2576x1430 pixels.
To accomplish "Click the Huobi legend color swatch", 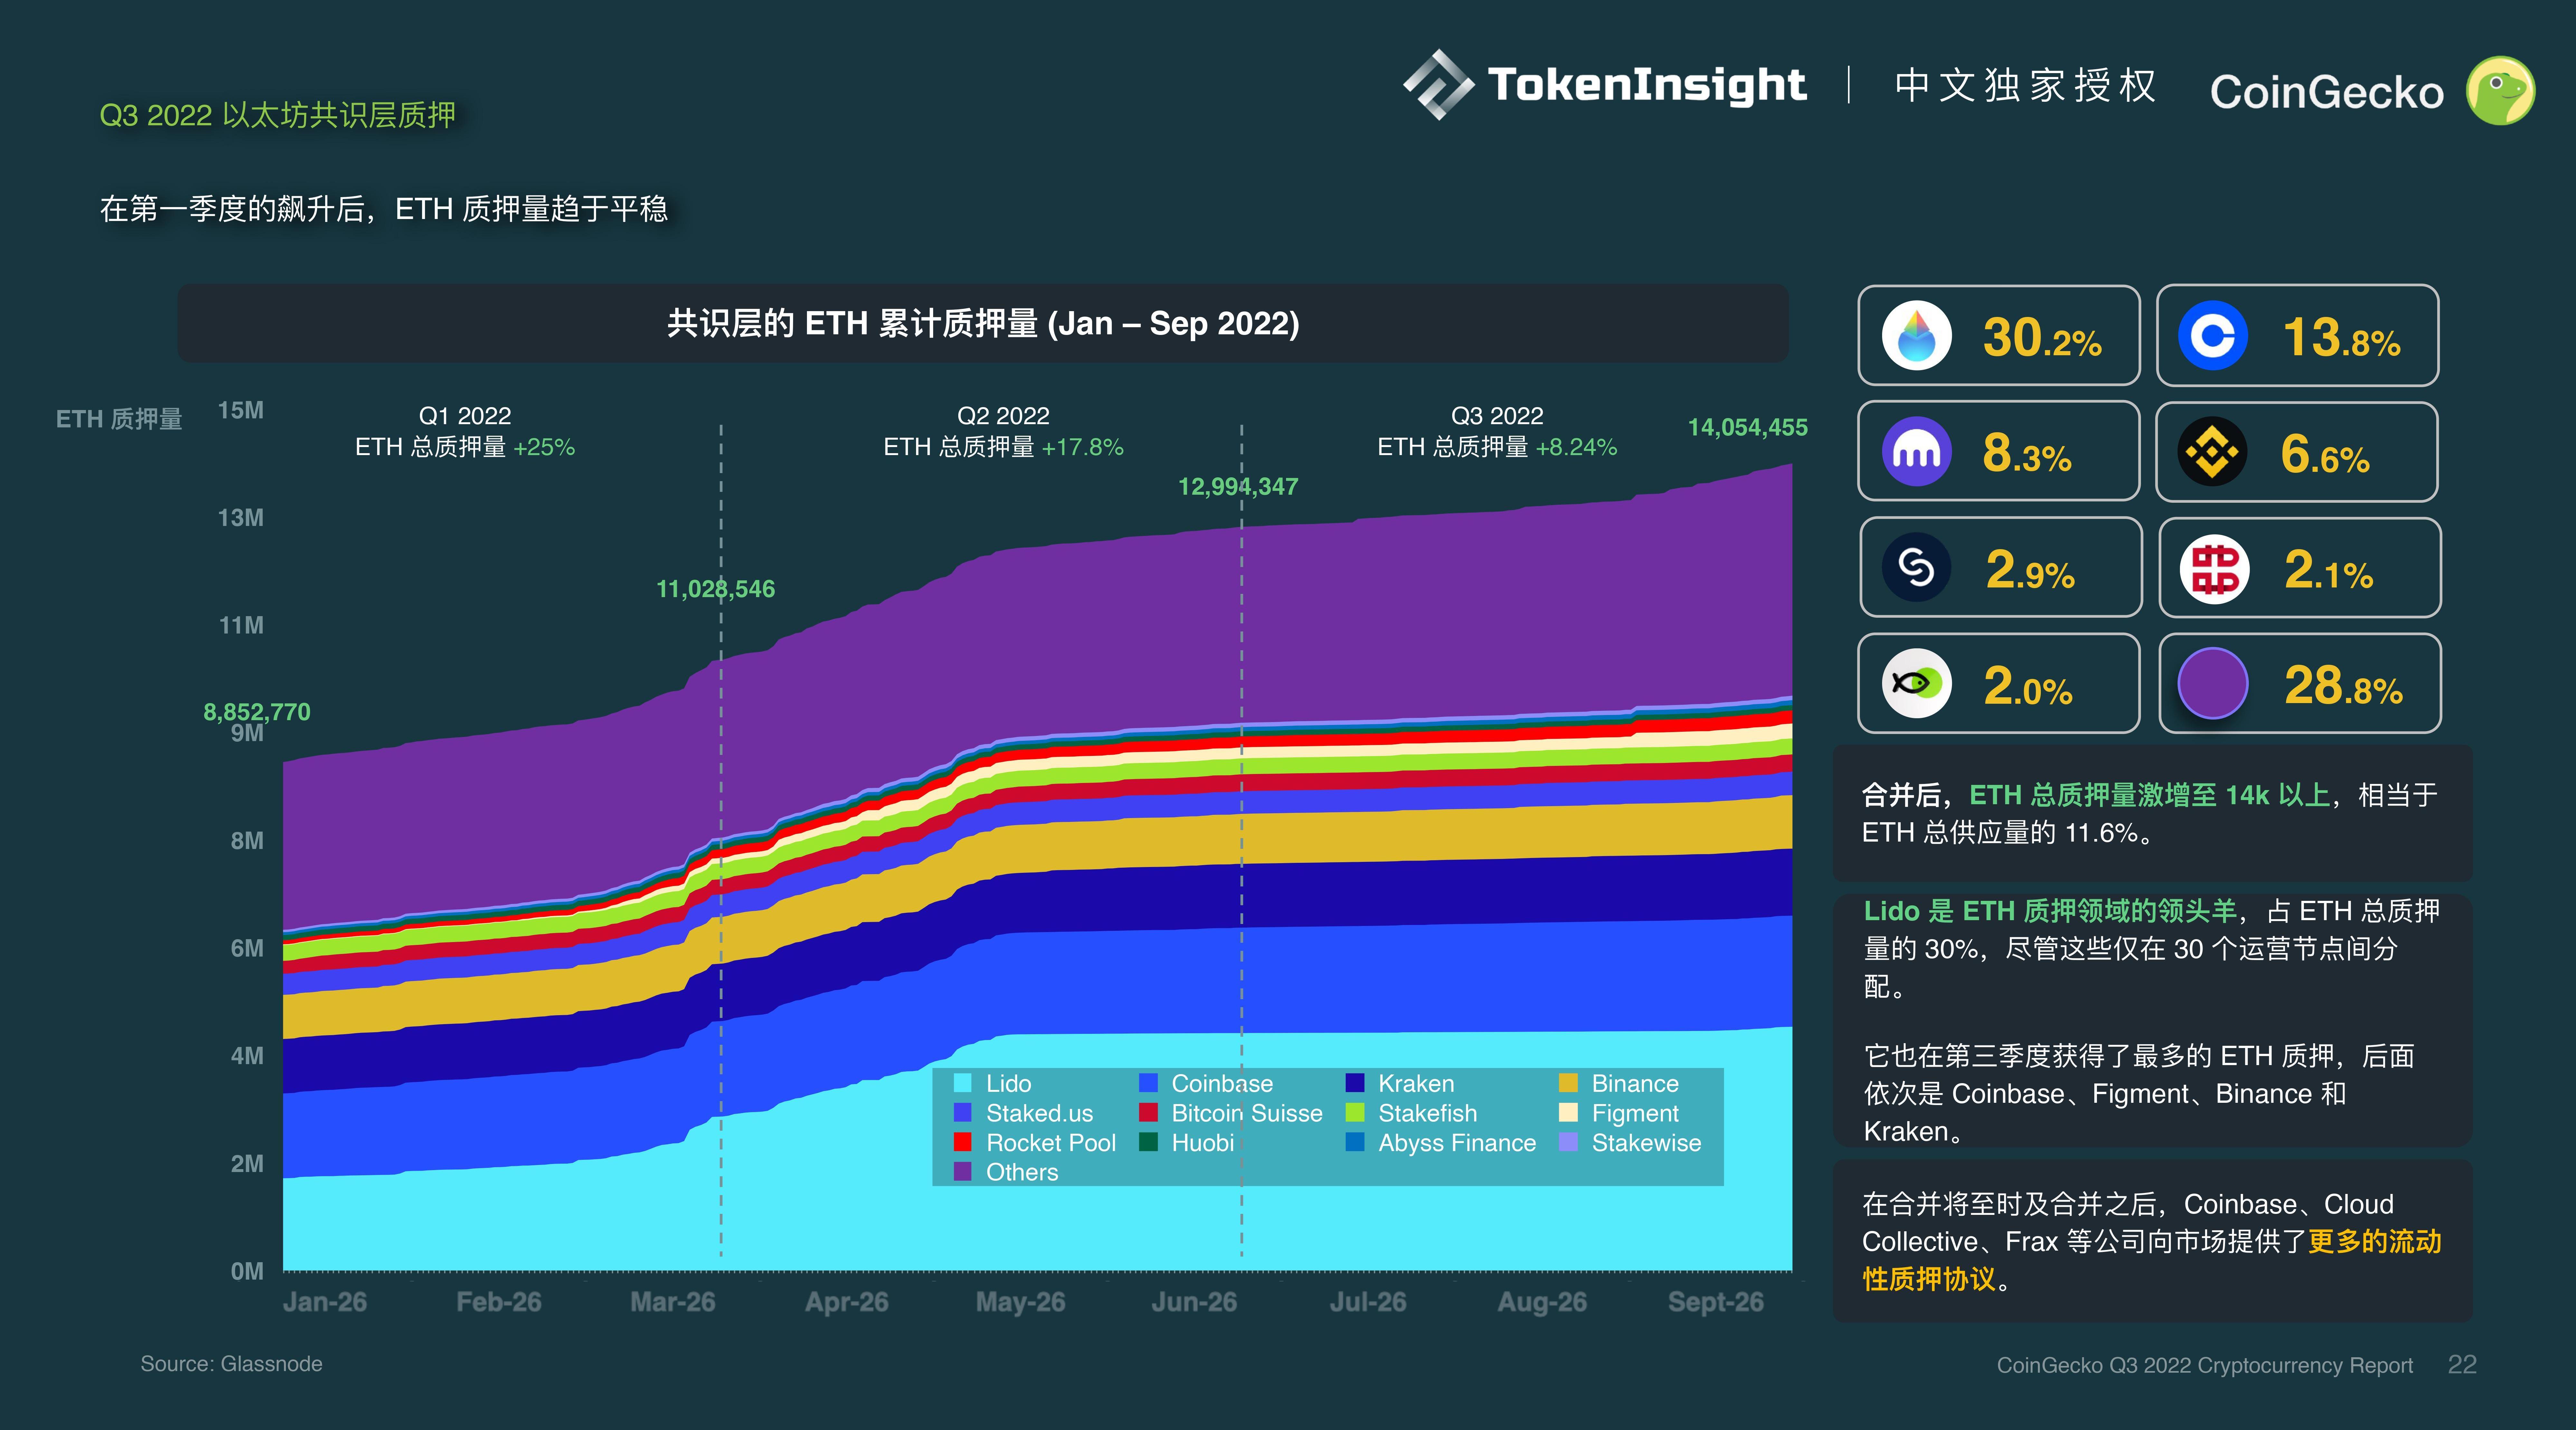I will [x=1148, y=1142].
